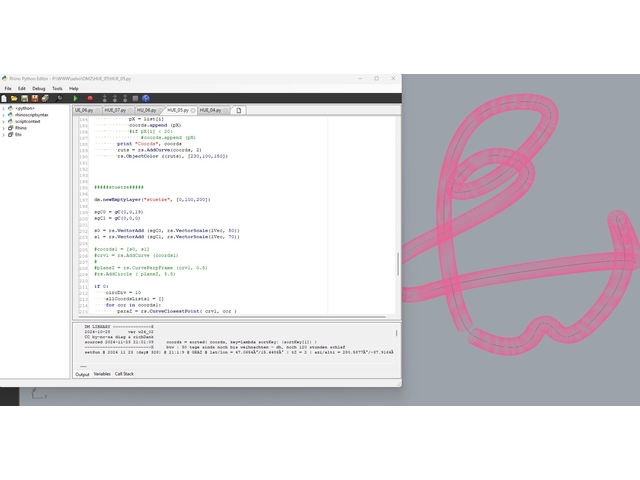Click 'circDiv = 10' code line
The image size is (640, 480).
tap(123, 293)
